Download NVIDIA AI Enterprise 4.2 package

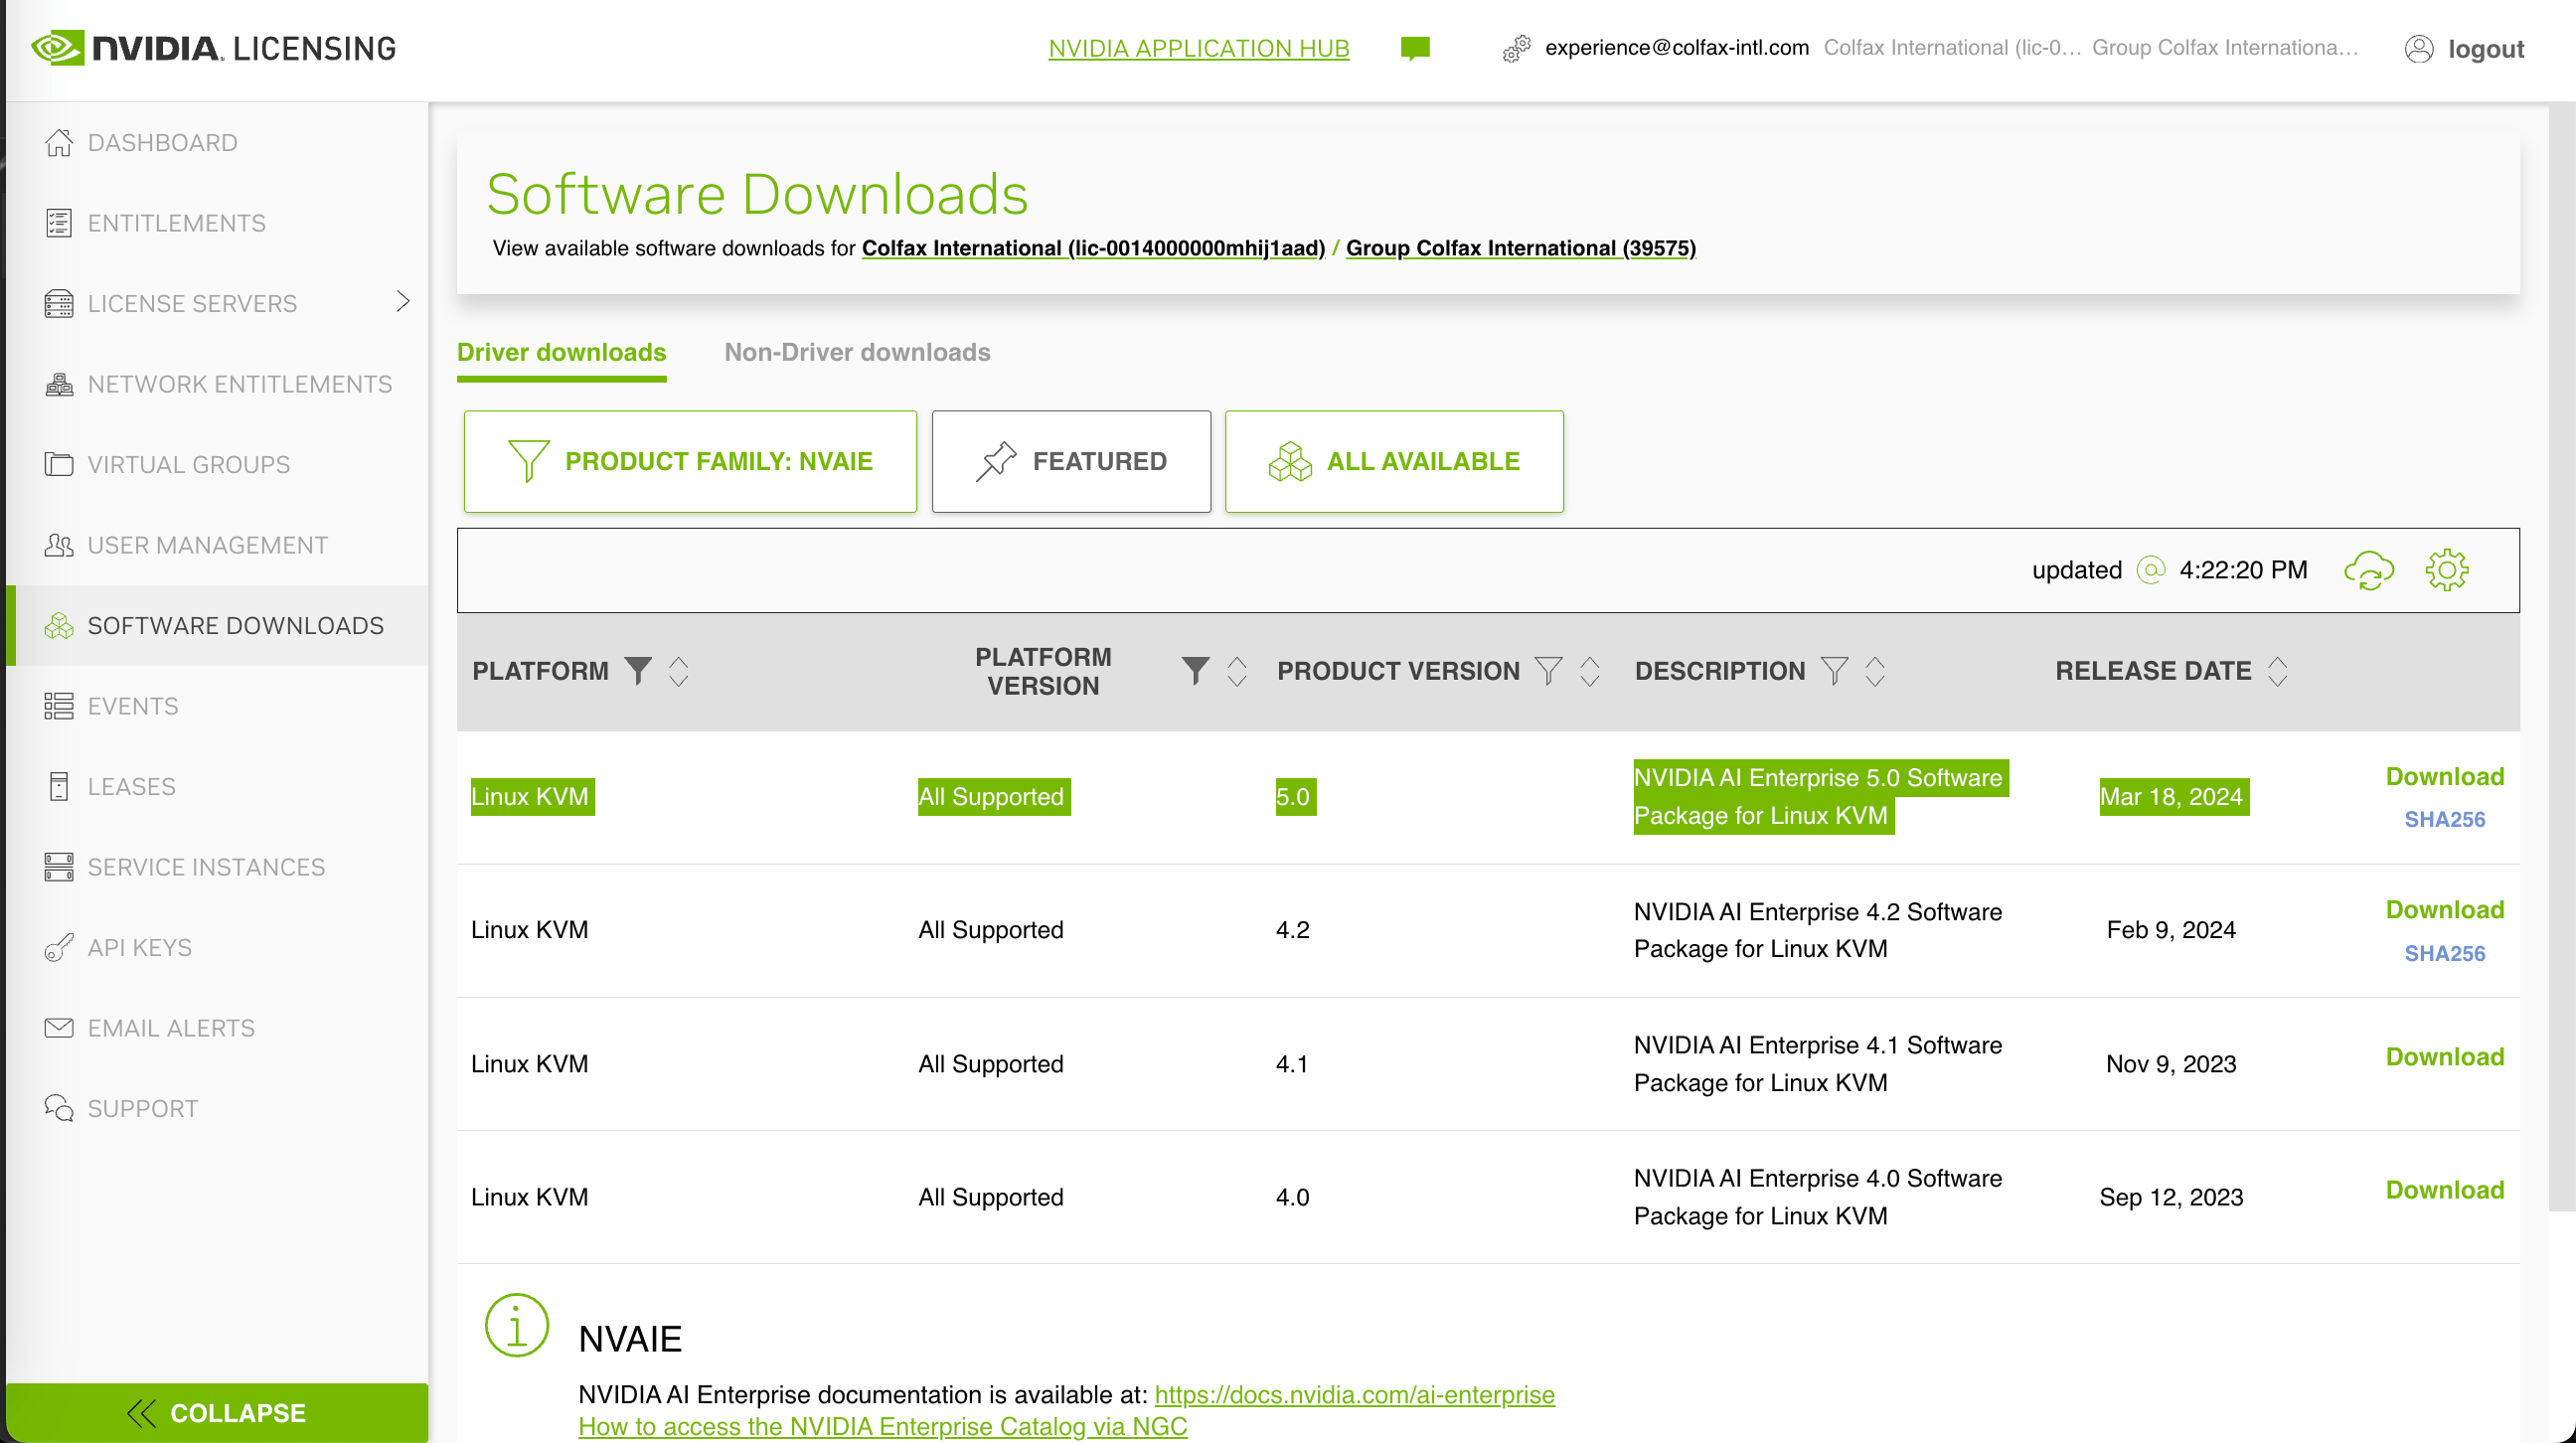(2445, 910)
